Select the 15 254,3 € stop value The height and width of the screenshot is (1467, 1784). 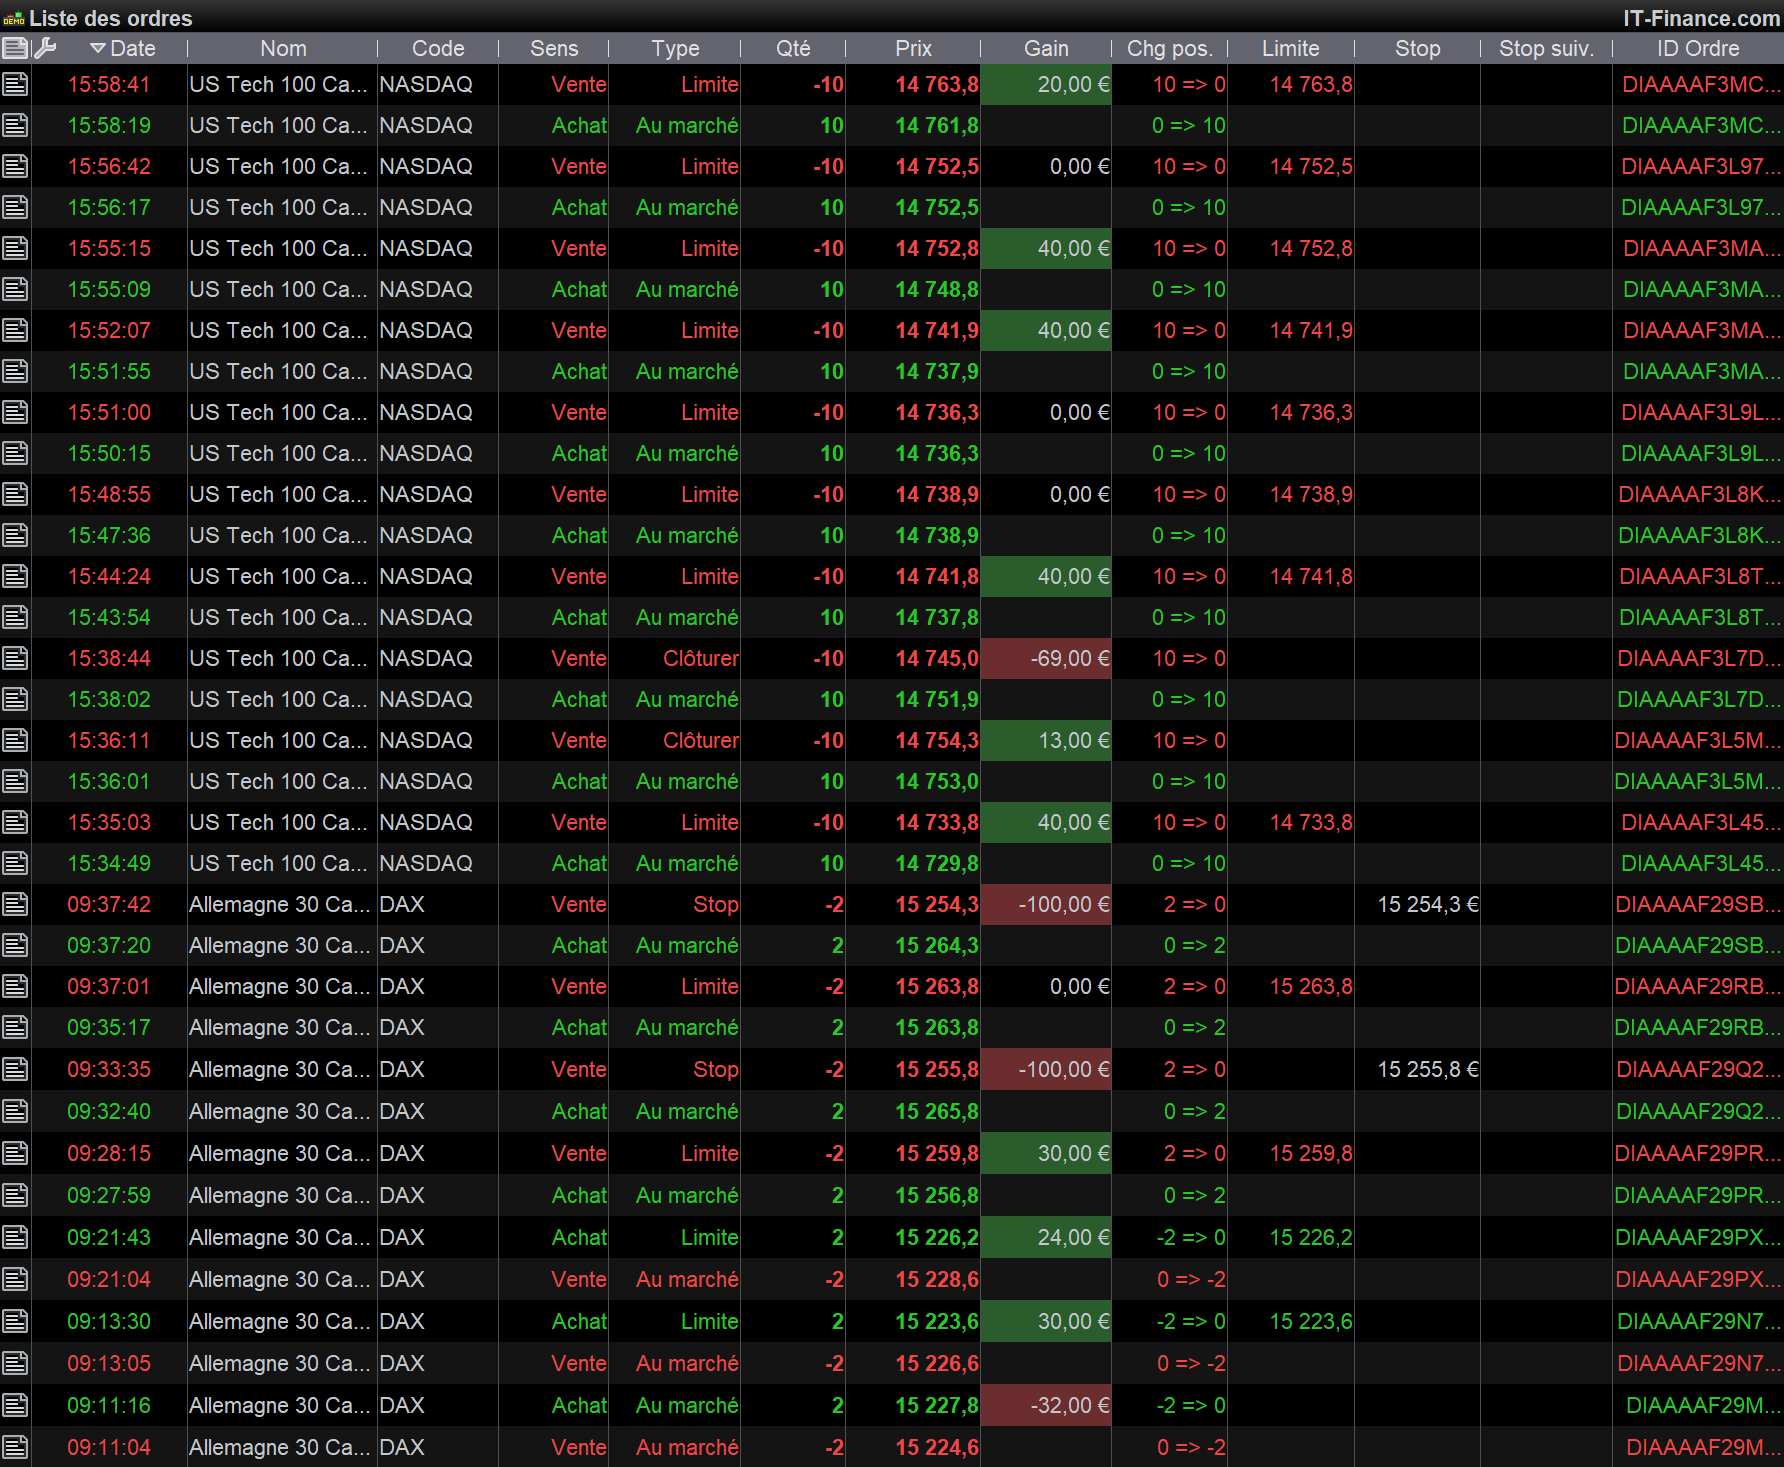click(1428, 904)
